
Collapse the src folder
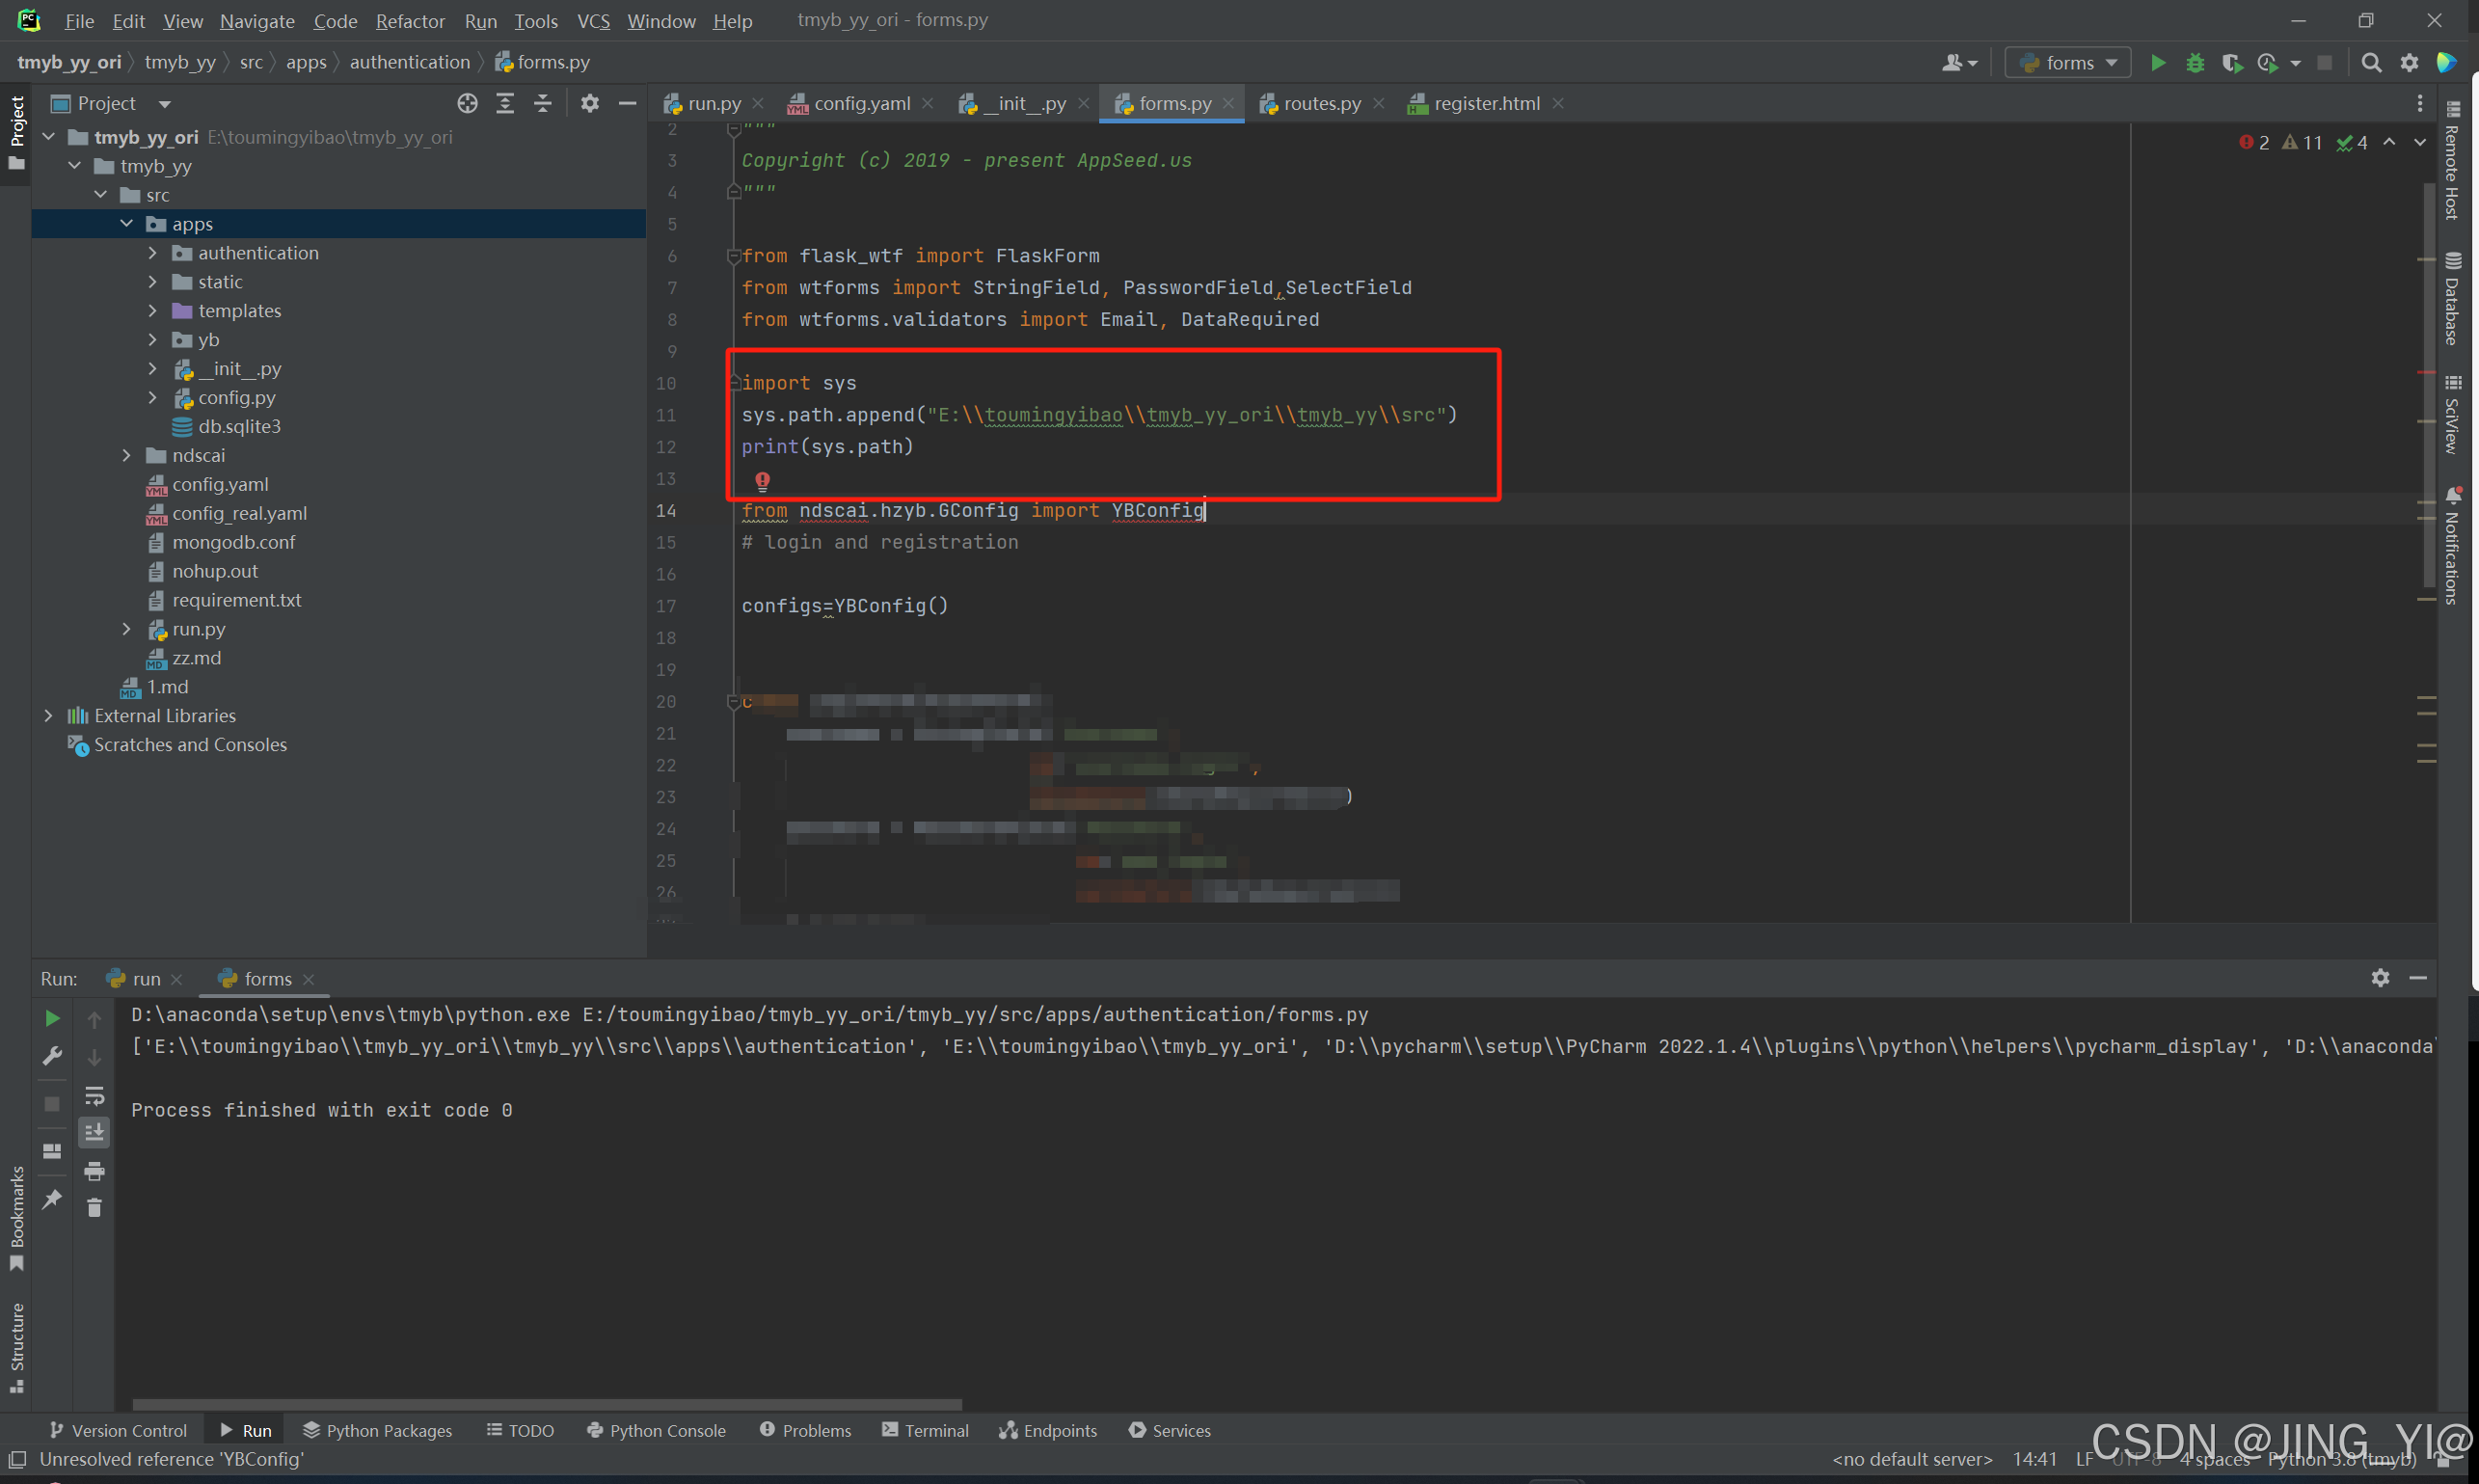coord(100,195)
